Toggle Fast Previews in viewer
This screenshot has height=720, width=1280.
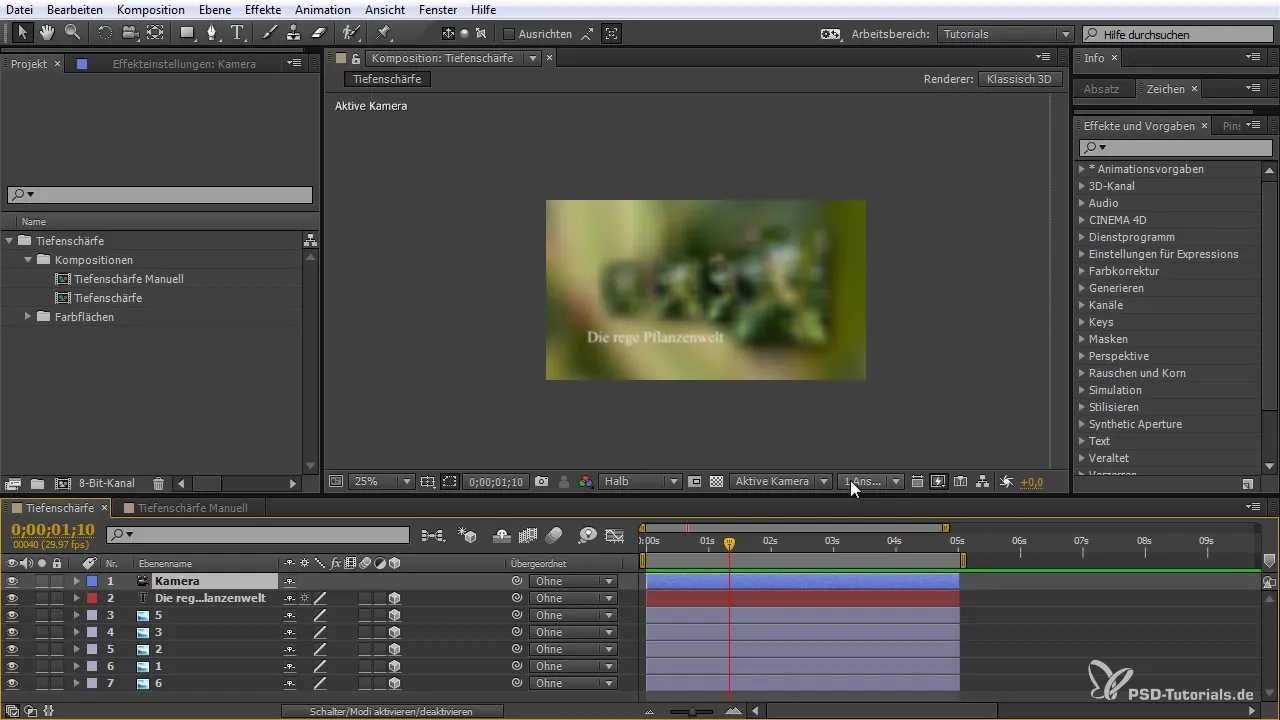pos(938,481)
